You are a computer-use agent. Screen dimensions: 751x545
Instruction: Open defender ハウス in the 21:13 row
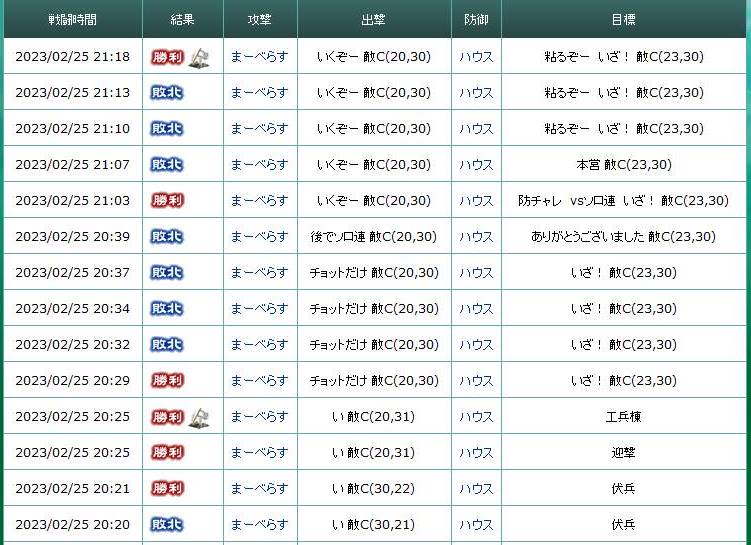click(476, 93)
